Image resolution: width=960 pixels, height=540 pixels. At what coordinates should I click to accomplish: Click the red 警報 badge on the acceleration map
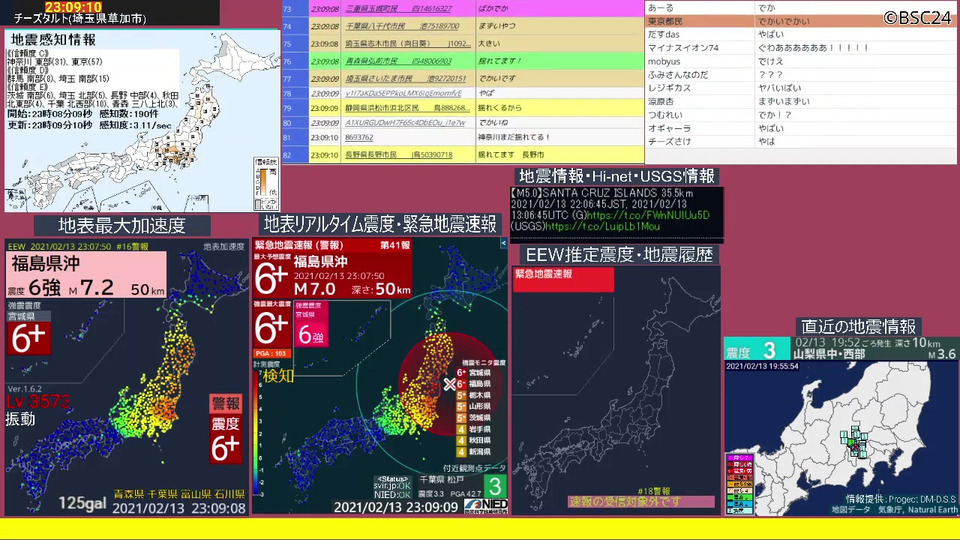[226, 403]
